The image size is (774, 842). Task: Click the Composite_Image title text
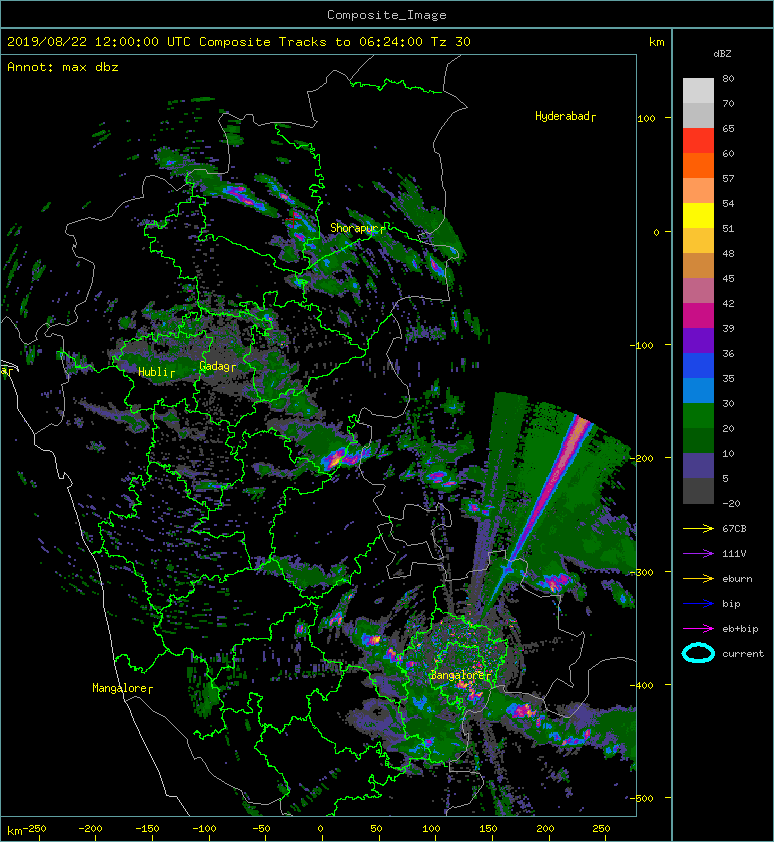tap(387, 15)
